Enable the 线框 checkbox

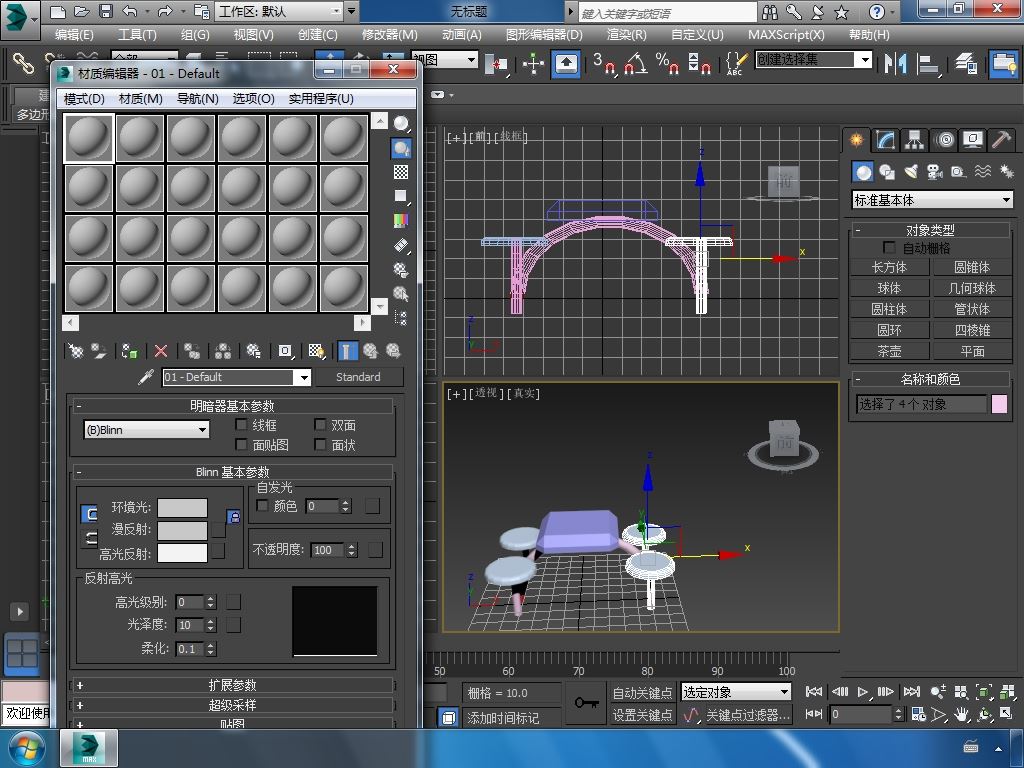(241, 424)
